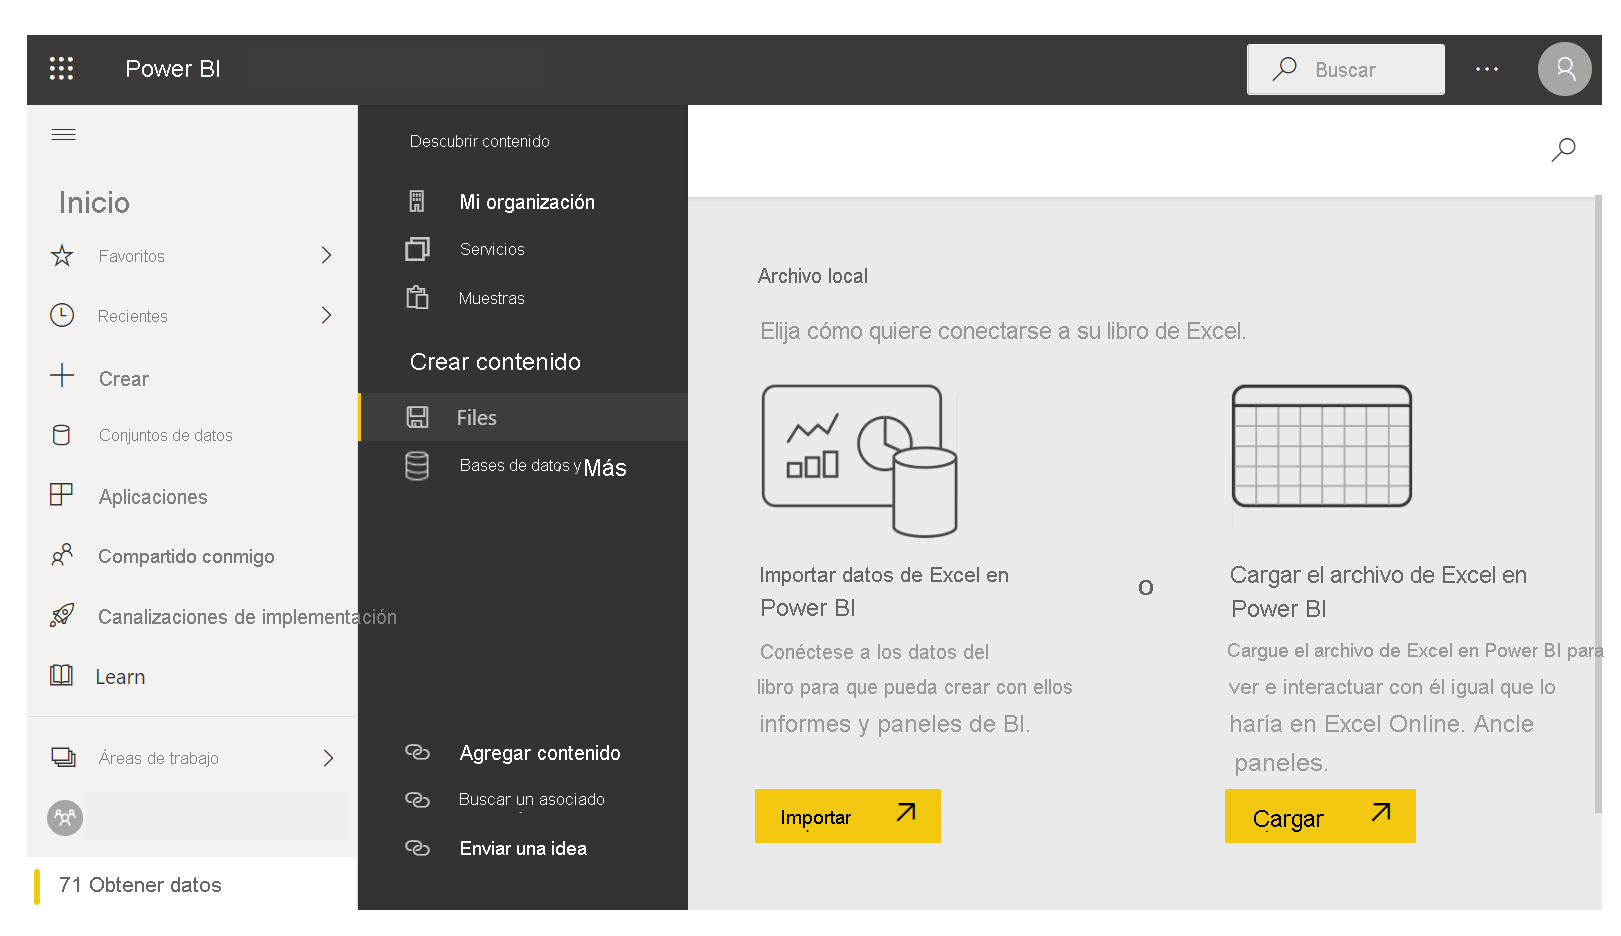Expand the Recientes chevron
The width and height of the screenshot is (1621, 936).
[x=326, y=315]
